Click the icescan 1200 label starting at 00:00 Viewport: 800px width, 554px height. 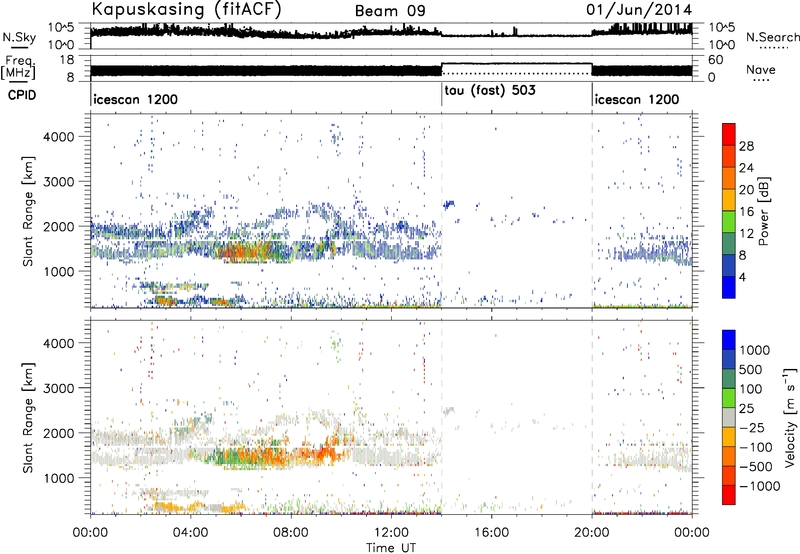[135, 99]
